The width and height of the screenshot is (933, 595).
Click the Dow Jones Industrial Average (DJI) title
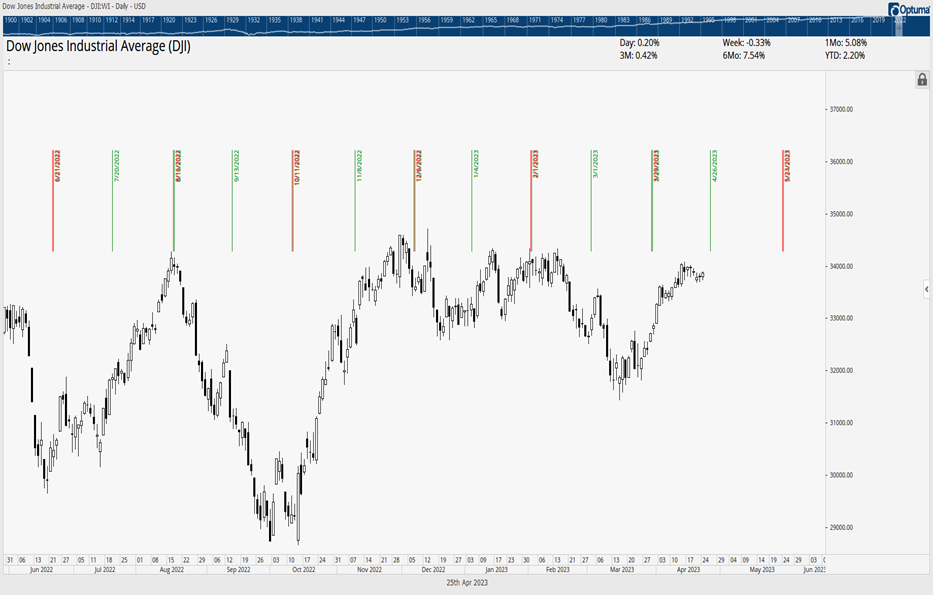tap(98, 46)
